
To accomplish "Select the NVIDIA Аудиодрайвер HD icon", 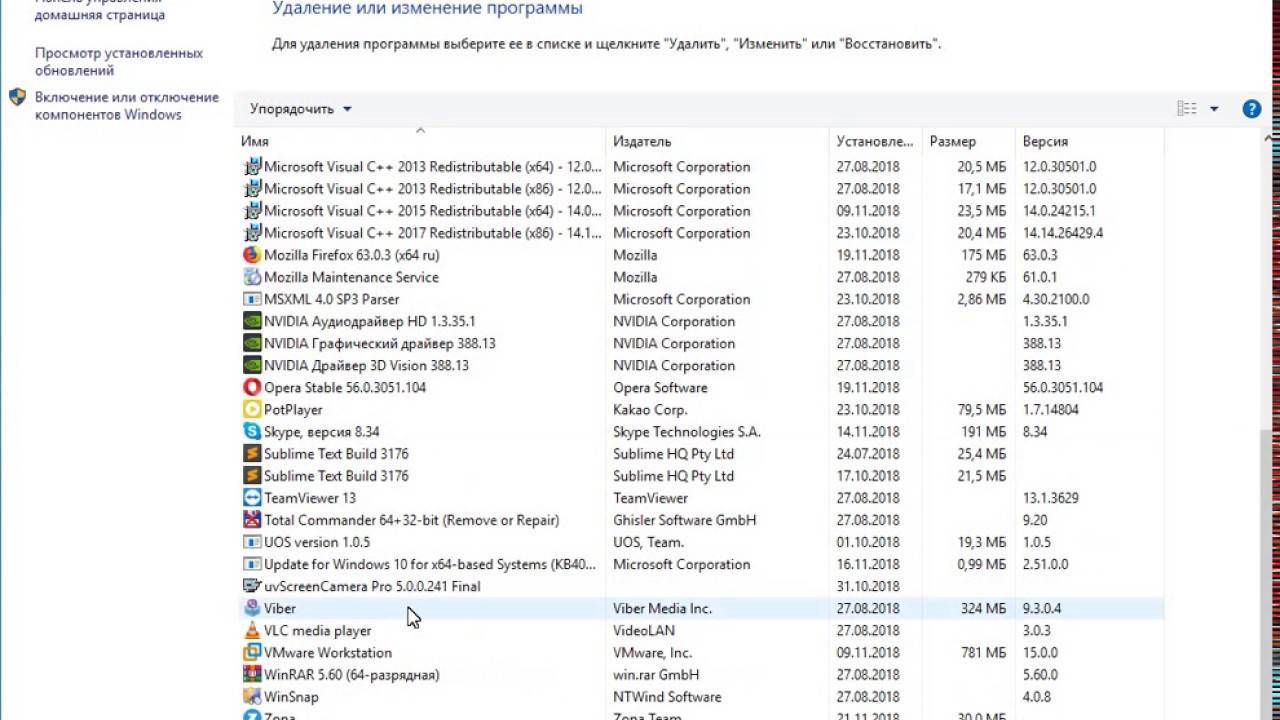I will [252, 322].
